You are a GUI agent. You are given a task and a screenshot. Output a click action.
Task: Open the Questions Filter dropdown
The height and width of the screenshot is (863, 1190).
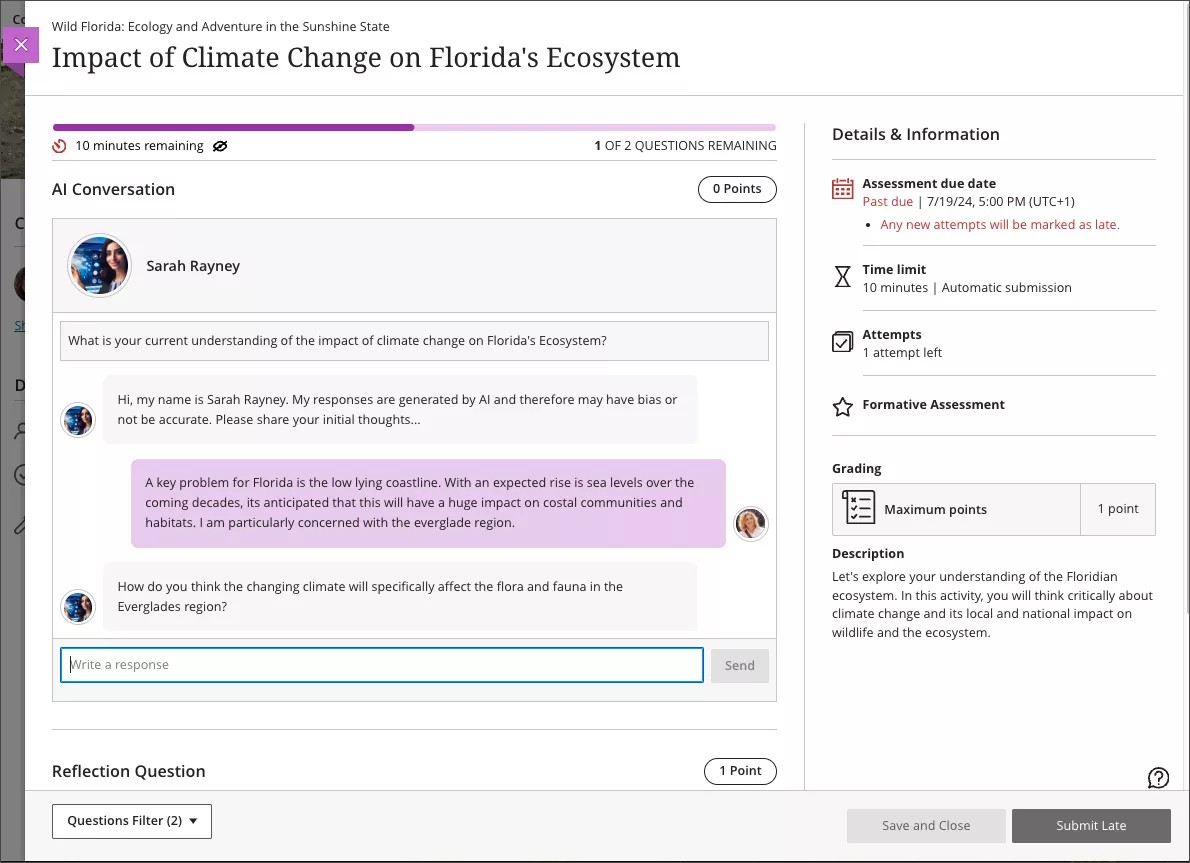click(x=131, y=821)
